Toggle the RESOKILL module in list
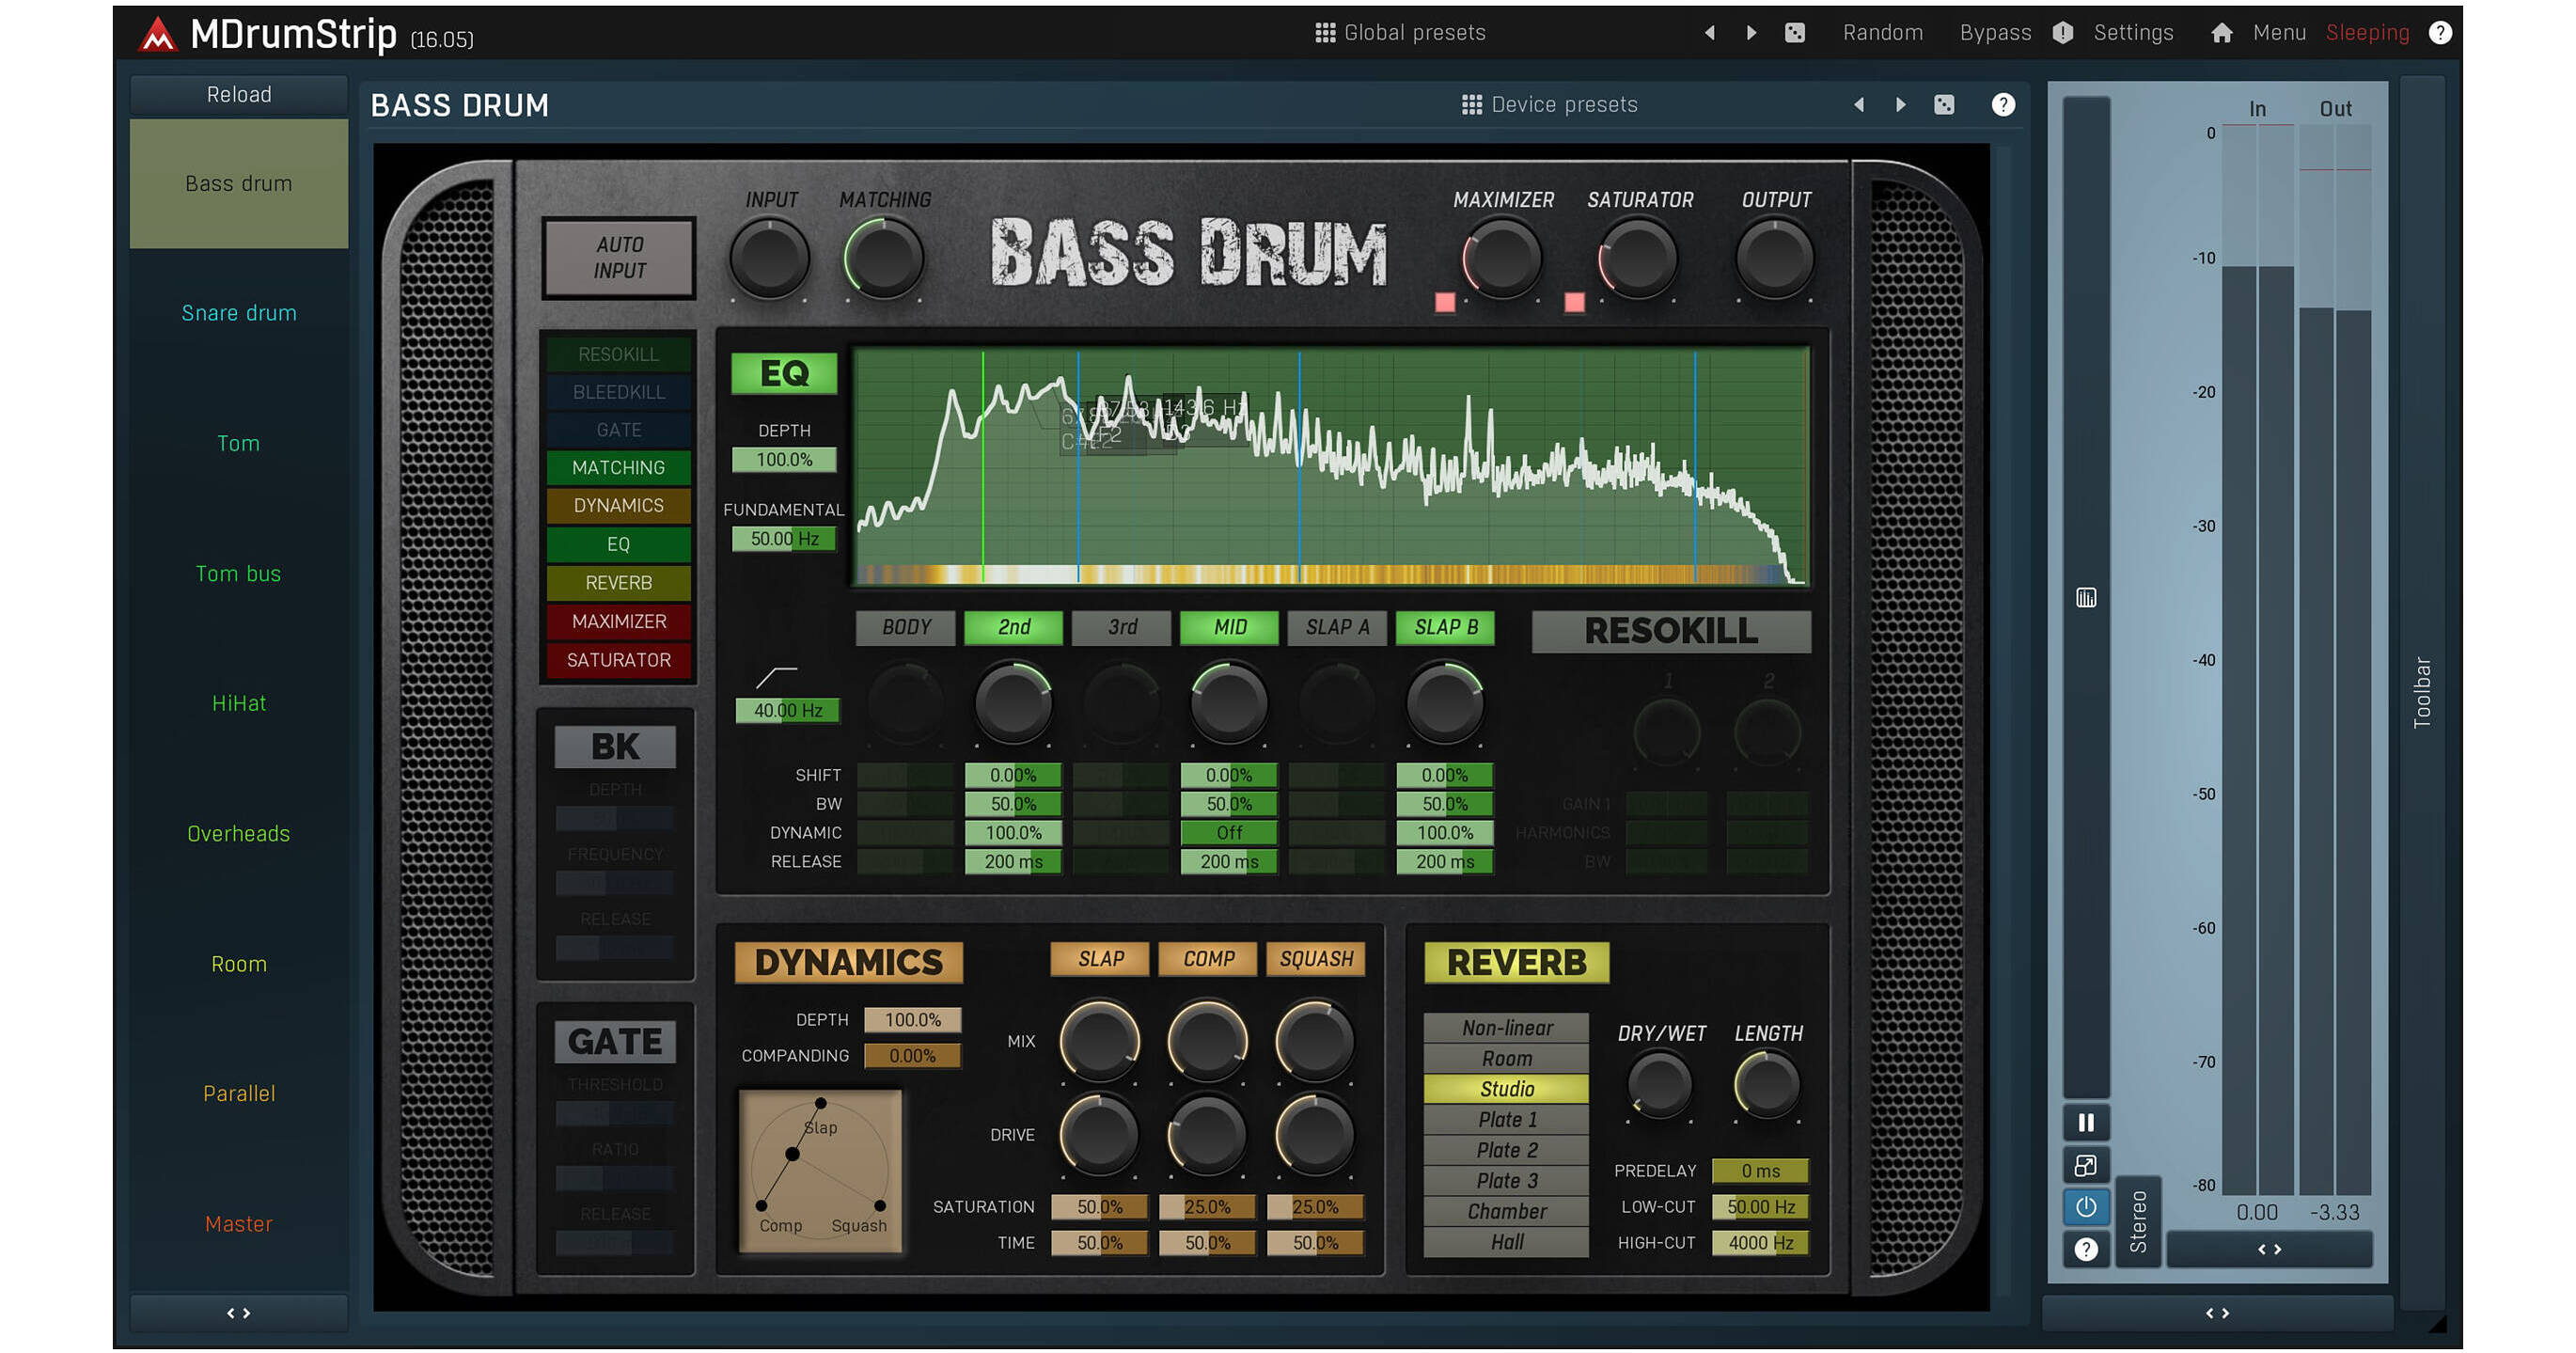 click(618, 354)
